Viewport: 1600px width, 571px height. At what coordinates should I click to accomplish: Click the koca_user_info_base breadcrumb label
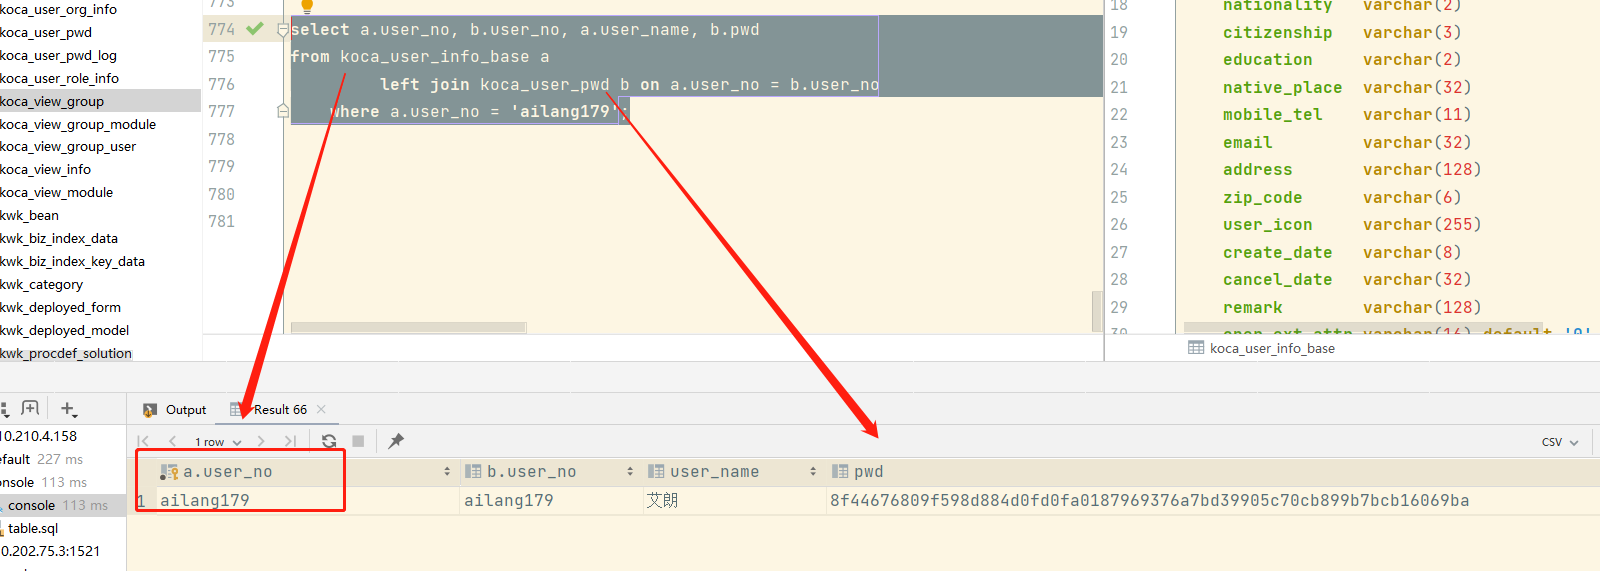(x=1271, y=348)
